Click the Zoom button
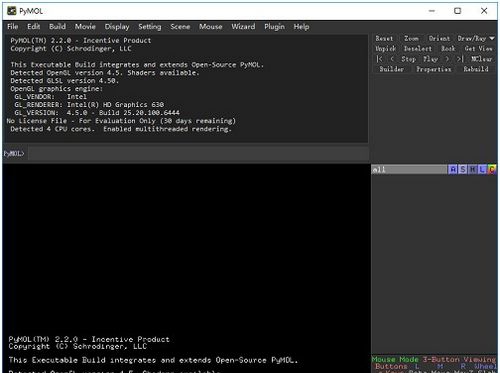 (x=411, y=39)
